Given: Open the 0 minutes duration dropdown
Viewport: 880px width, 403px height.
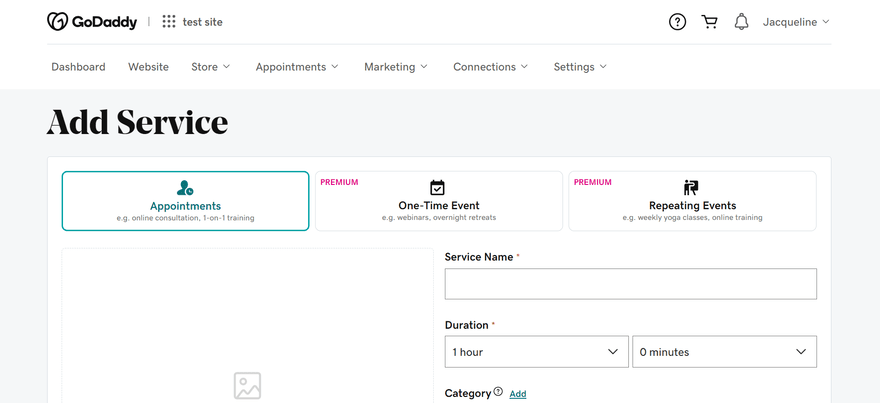Looking at the screenshot, I should 725,352.
